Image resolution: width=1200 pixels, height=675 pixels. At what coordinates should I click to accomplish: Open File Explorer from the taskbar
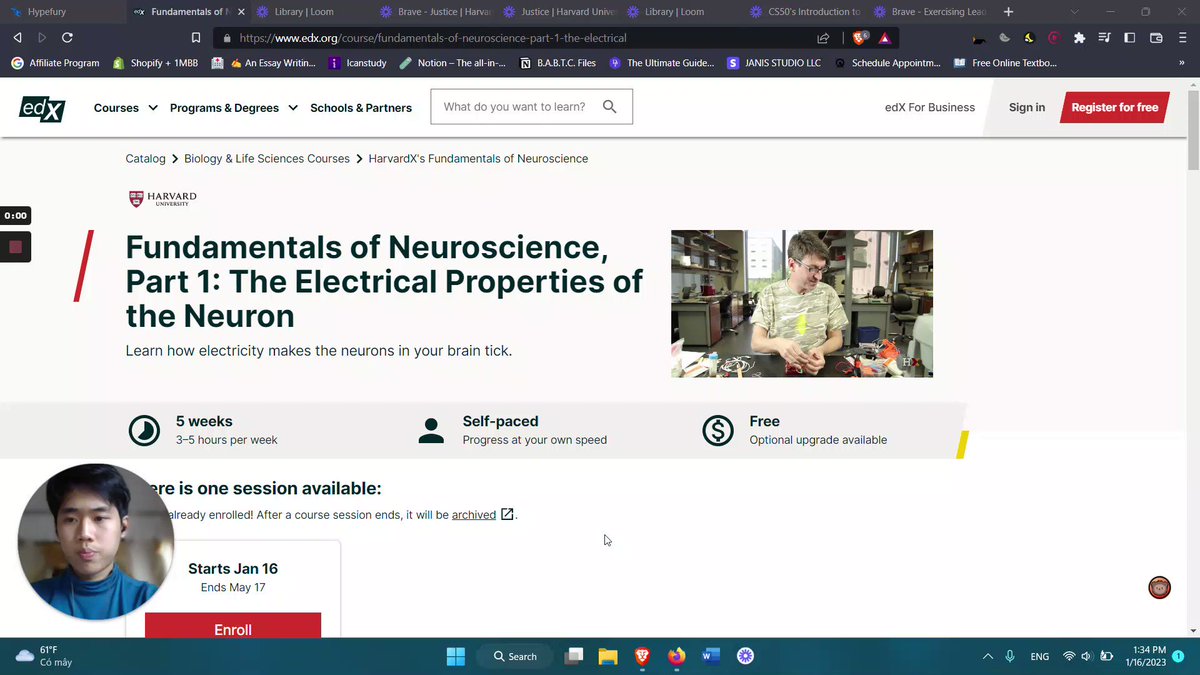tap(608, 656)
